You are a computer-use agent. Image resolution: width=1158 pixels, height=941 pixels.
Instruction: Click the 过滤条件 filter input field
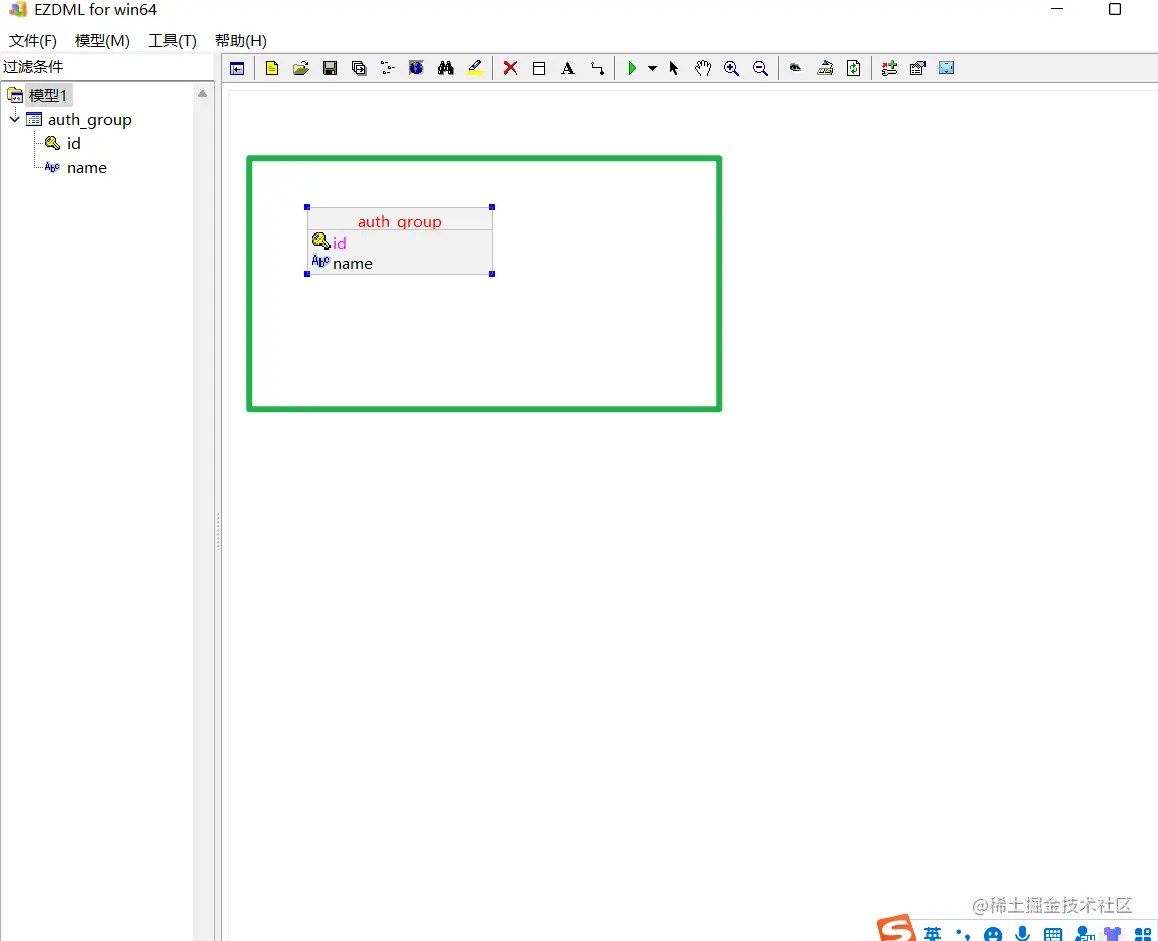tap(107, 66)
